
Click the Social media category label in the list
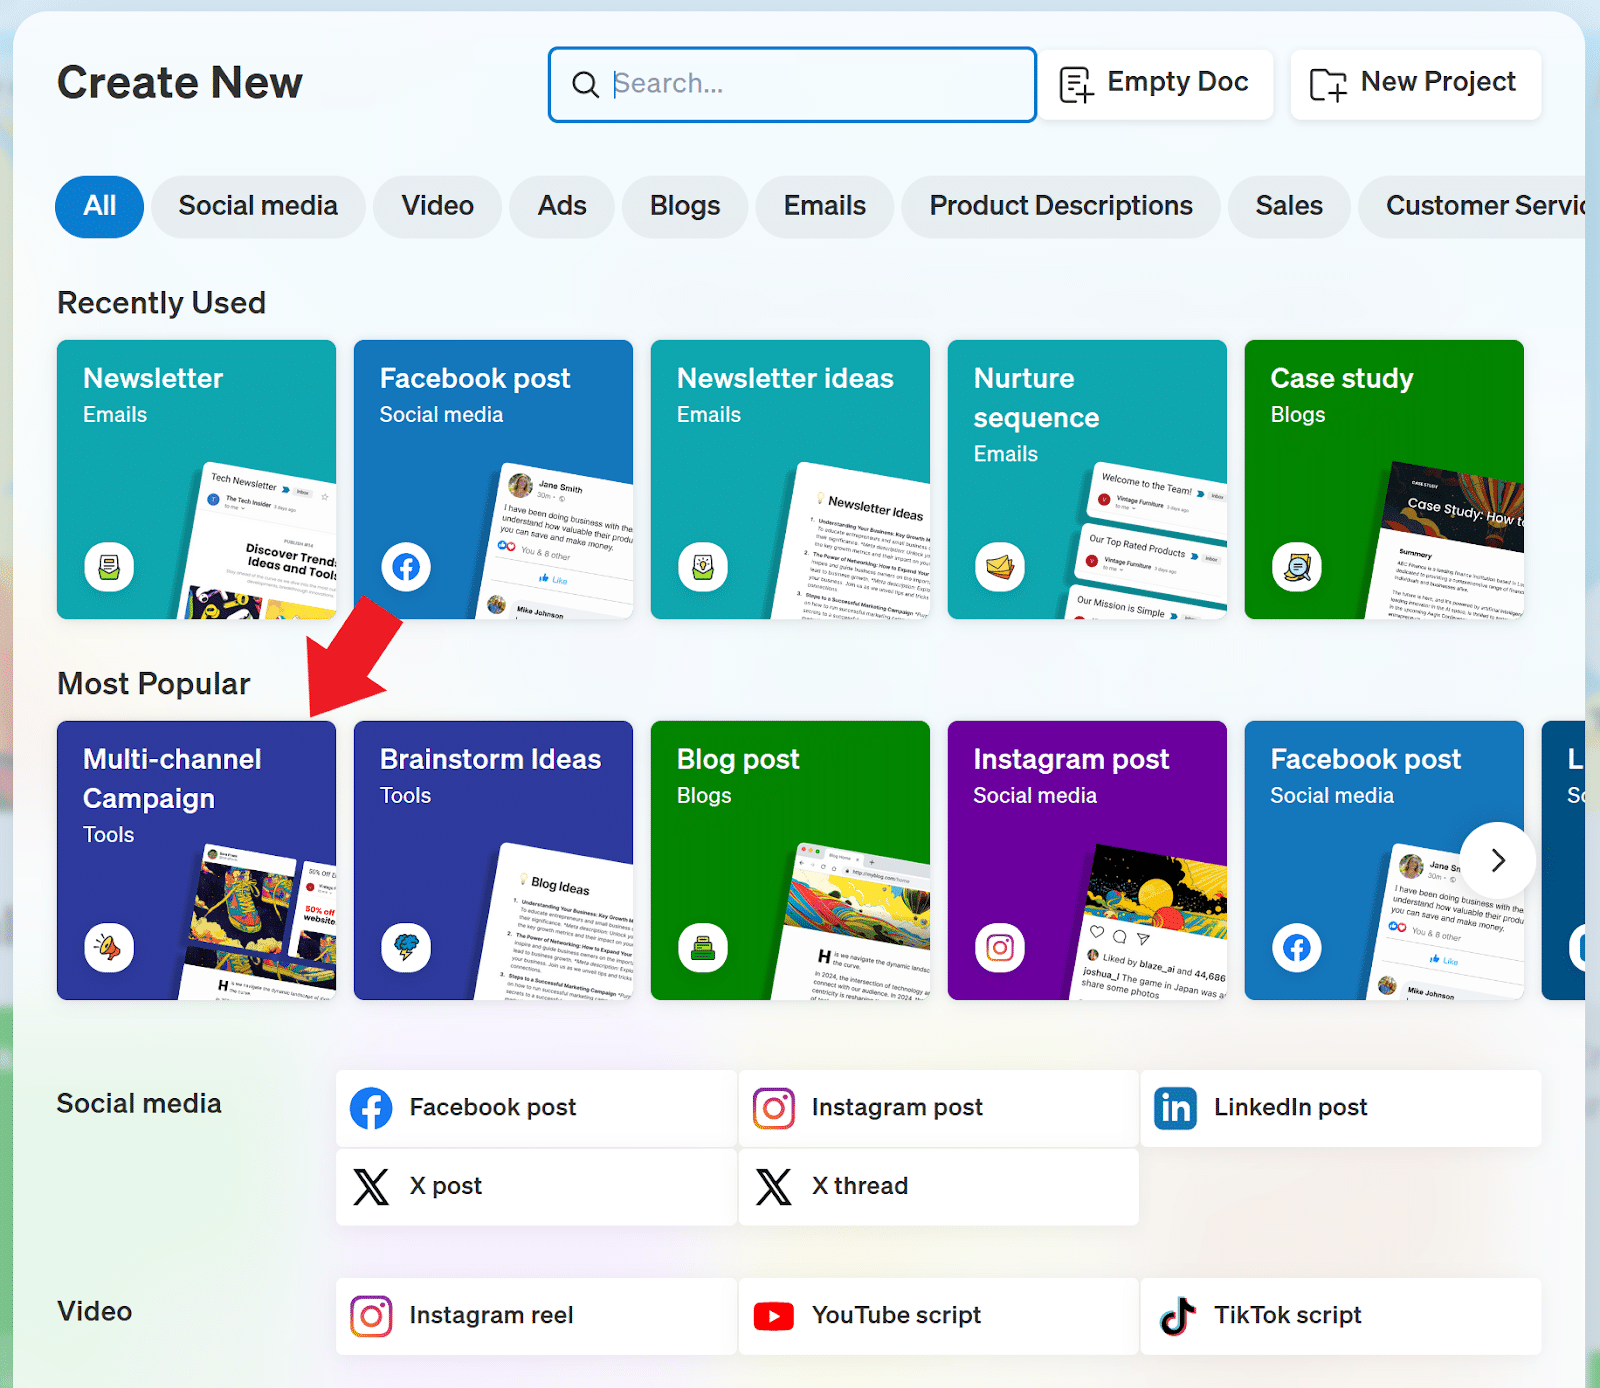(139, 1103)
